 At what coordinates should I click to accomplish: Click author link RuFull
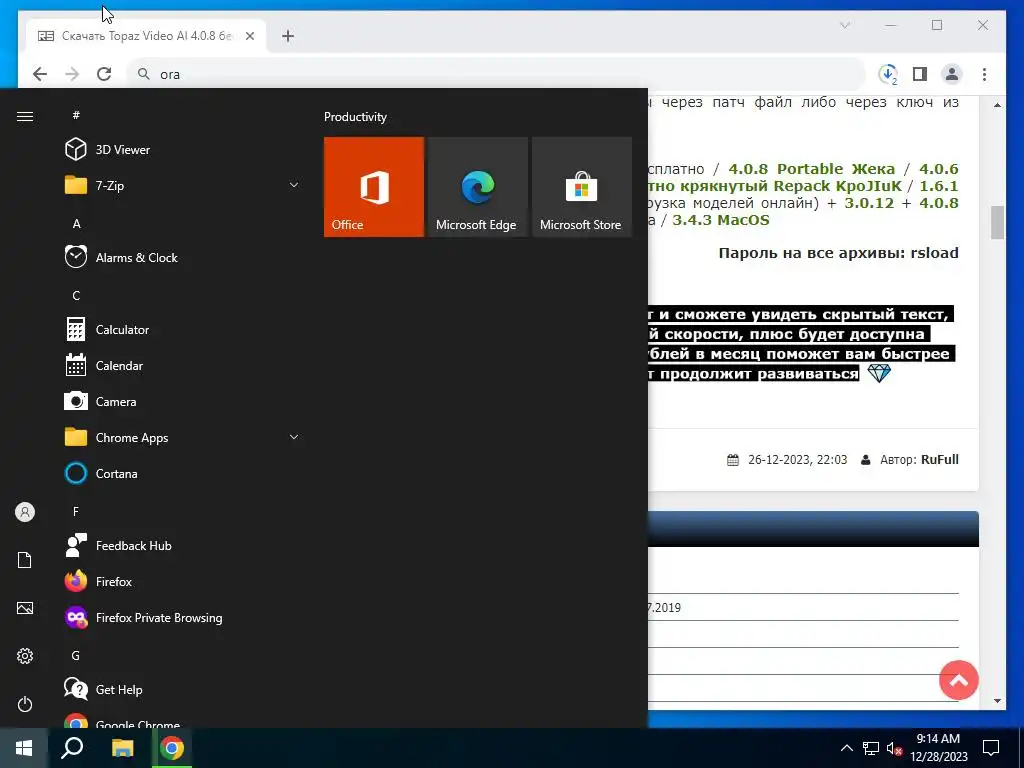tap(940, 459)
